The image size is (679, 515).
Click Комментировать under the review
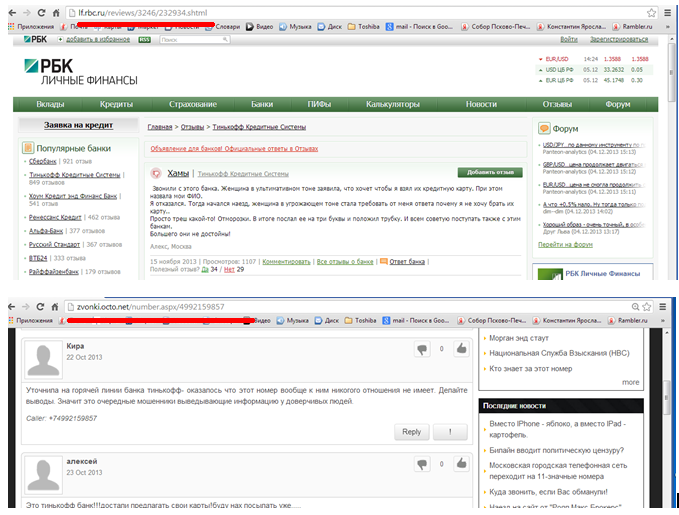pyautogui.click(x=286, y=262)
